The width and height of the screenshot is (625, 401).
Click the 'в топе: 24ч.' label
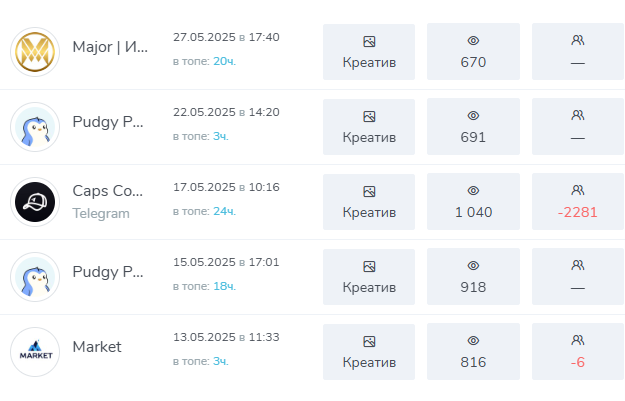pos(204,211)
